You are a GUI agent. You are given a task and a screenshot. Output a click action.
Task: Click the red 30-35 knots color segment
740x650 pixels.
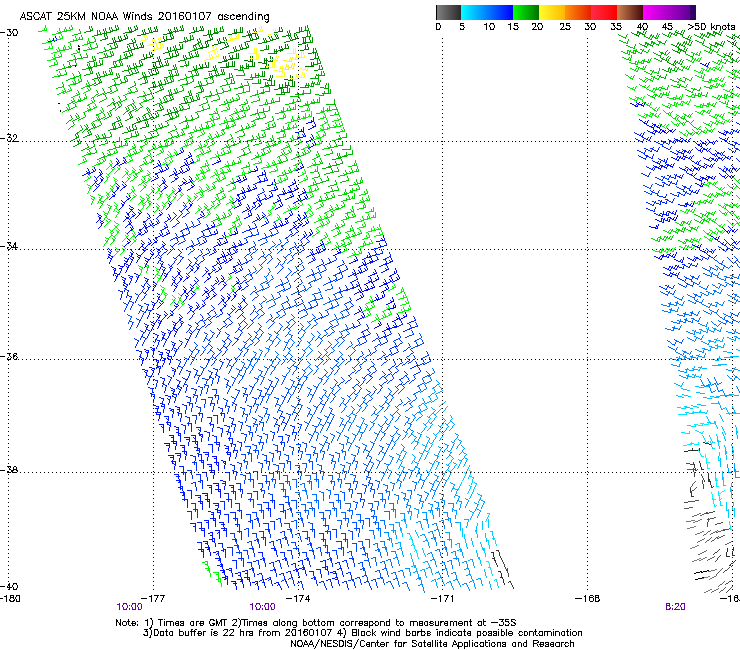point(604,12)
